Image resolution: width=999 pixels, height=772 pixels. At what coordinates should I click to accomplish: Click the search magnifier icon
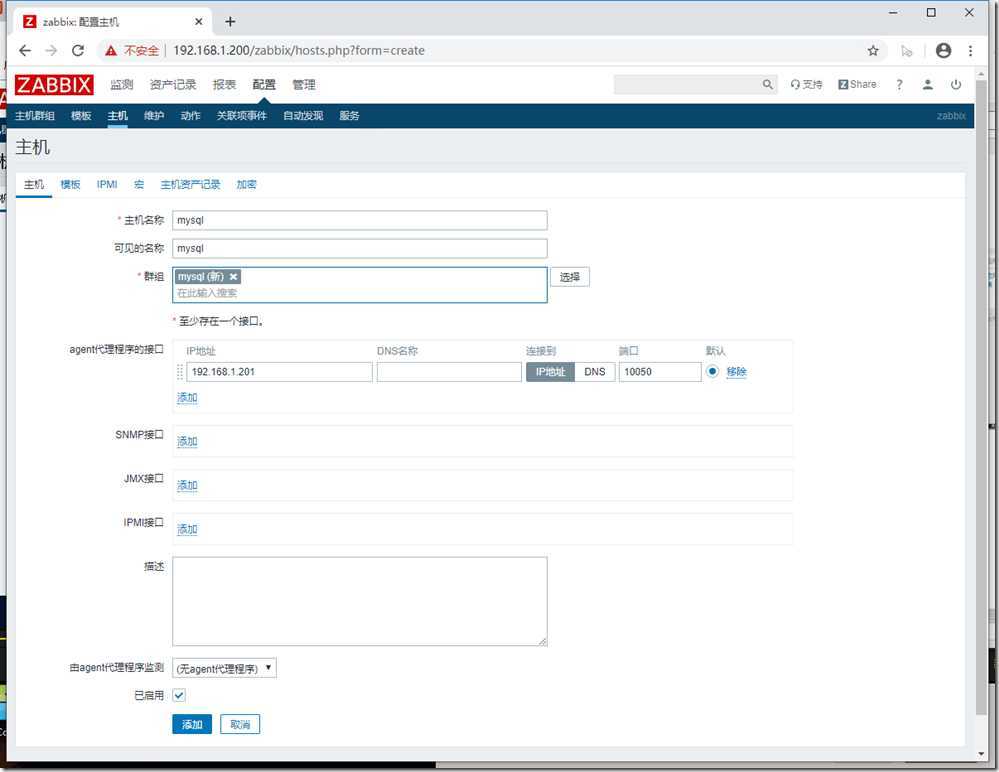click(768, 85)
